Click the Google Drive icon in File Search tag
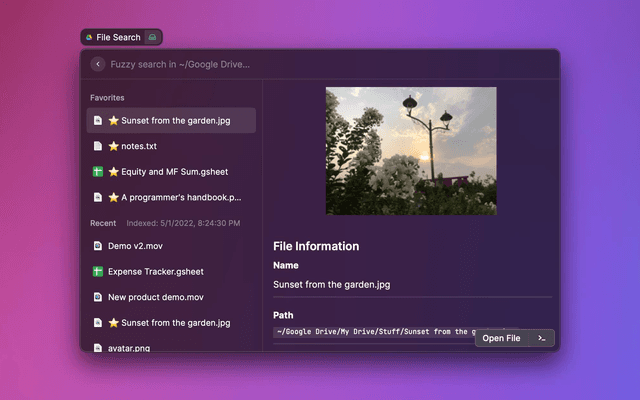Image resolution: width=640 pixels, height=400 pixels. (x=89, y=37)
